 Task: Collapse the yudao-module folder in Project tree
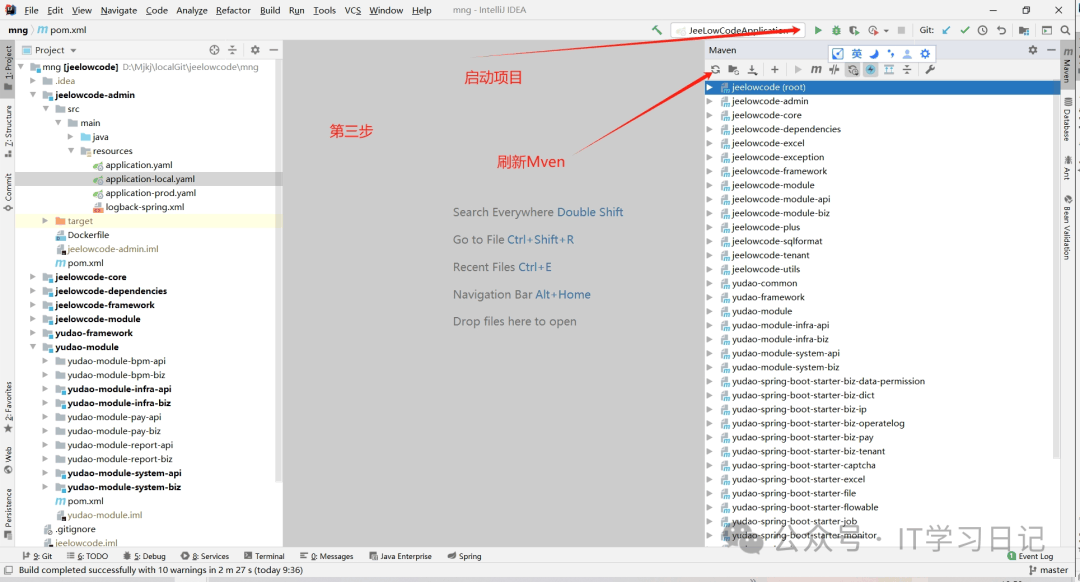pyautogui.click(x=32, y=347)
